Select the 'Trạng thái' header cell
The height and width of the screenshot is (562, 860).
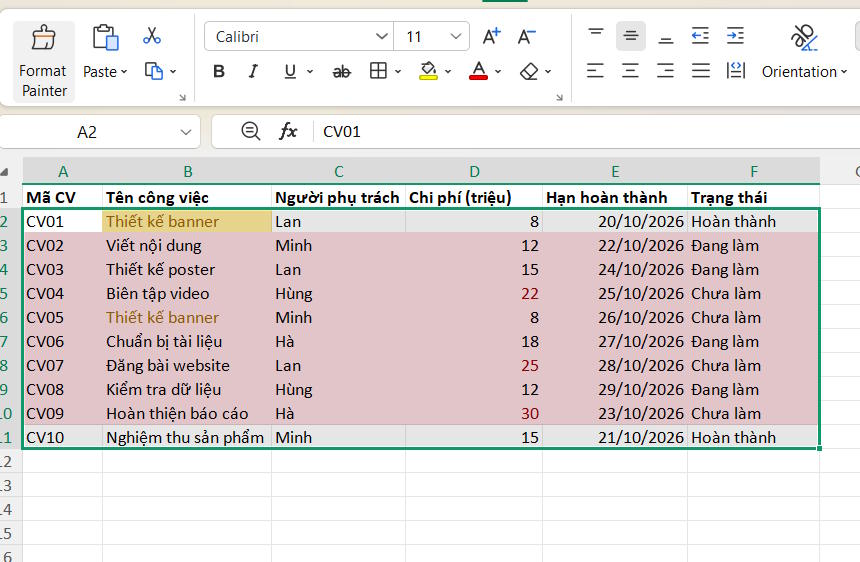tap(754, 197)
